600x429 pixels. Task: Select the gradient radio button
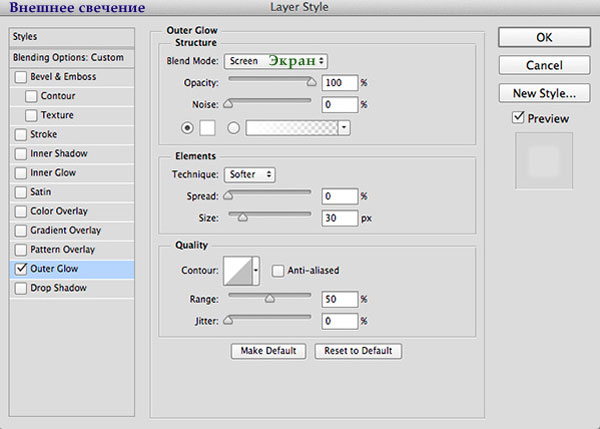[233, 127]
